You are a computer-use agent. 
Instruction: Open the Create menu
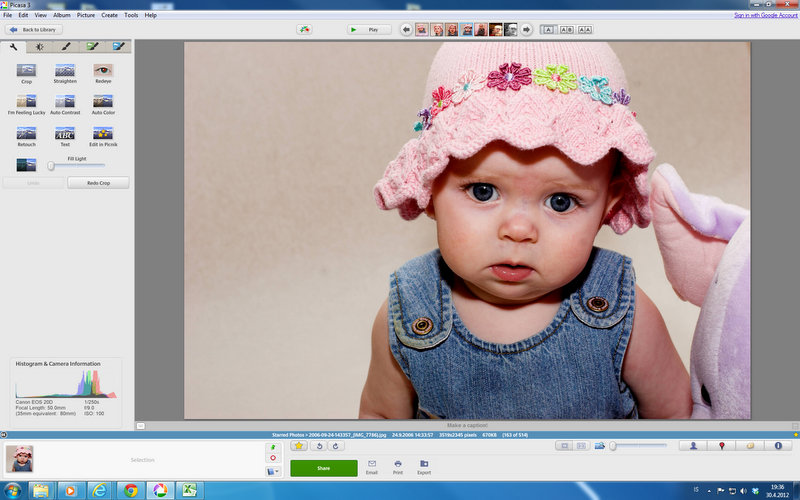pyautogui.click(x=109, y=15)
